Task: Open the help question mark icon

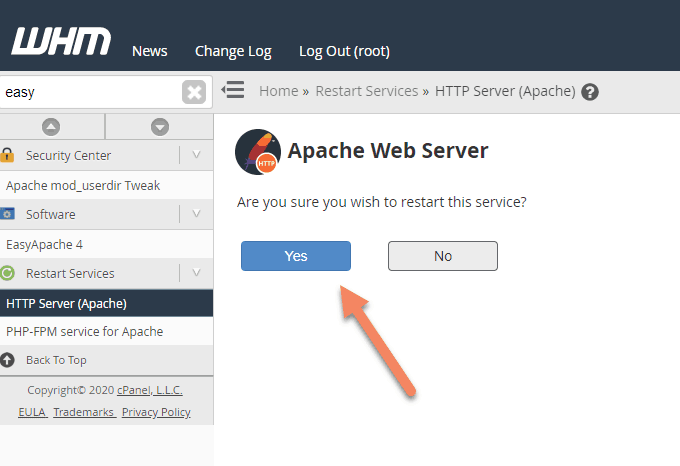Action: click(x=590, y=92)
